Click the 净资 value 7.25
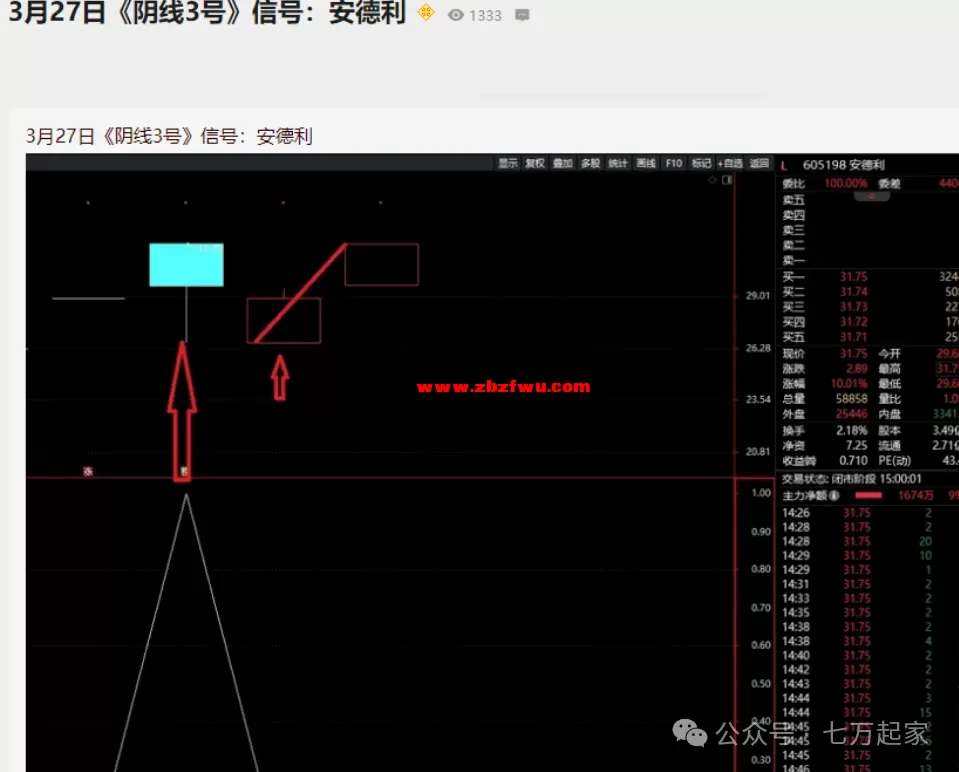 coord(856,446)
